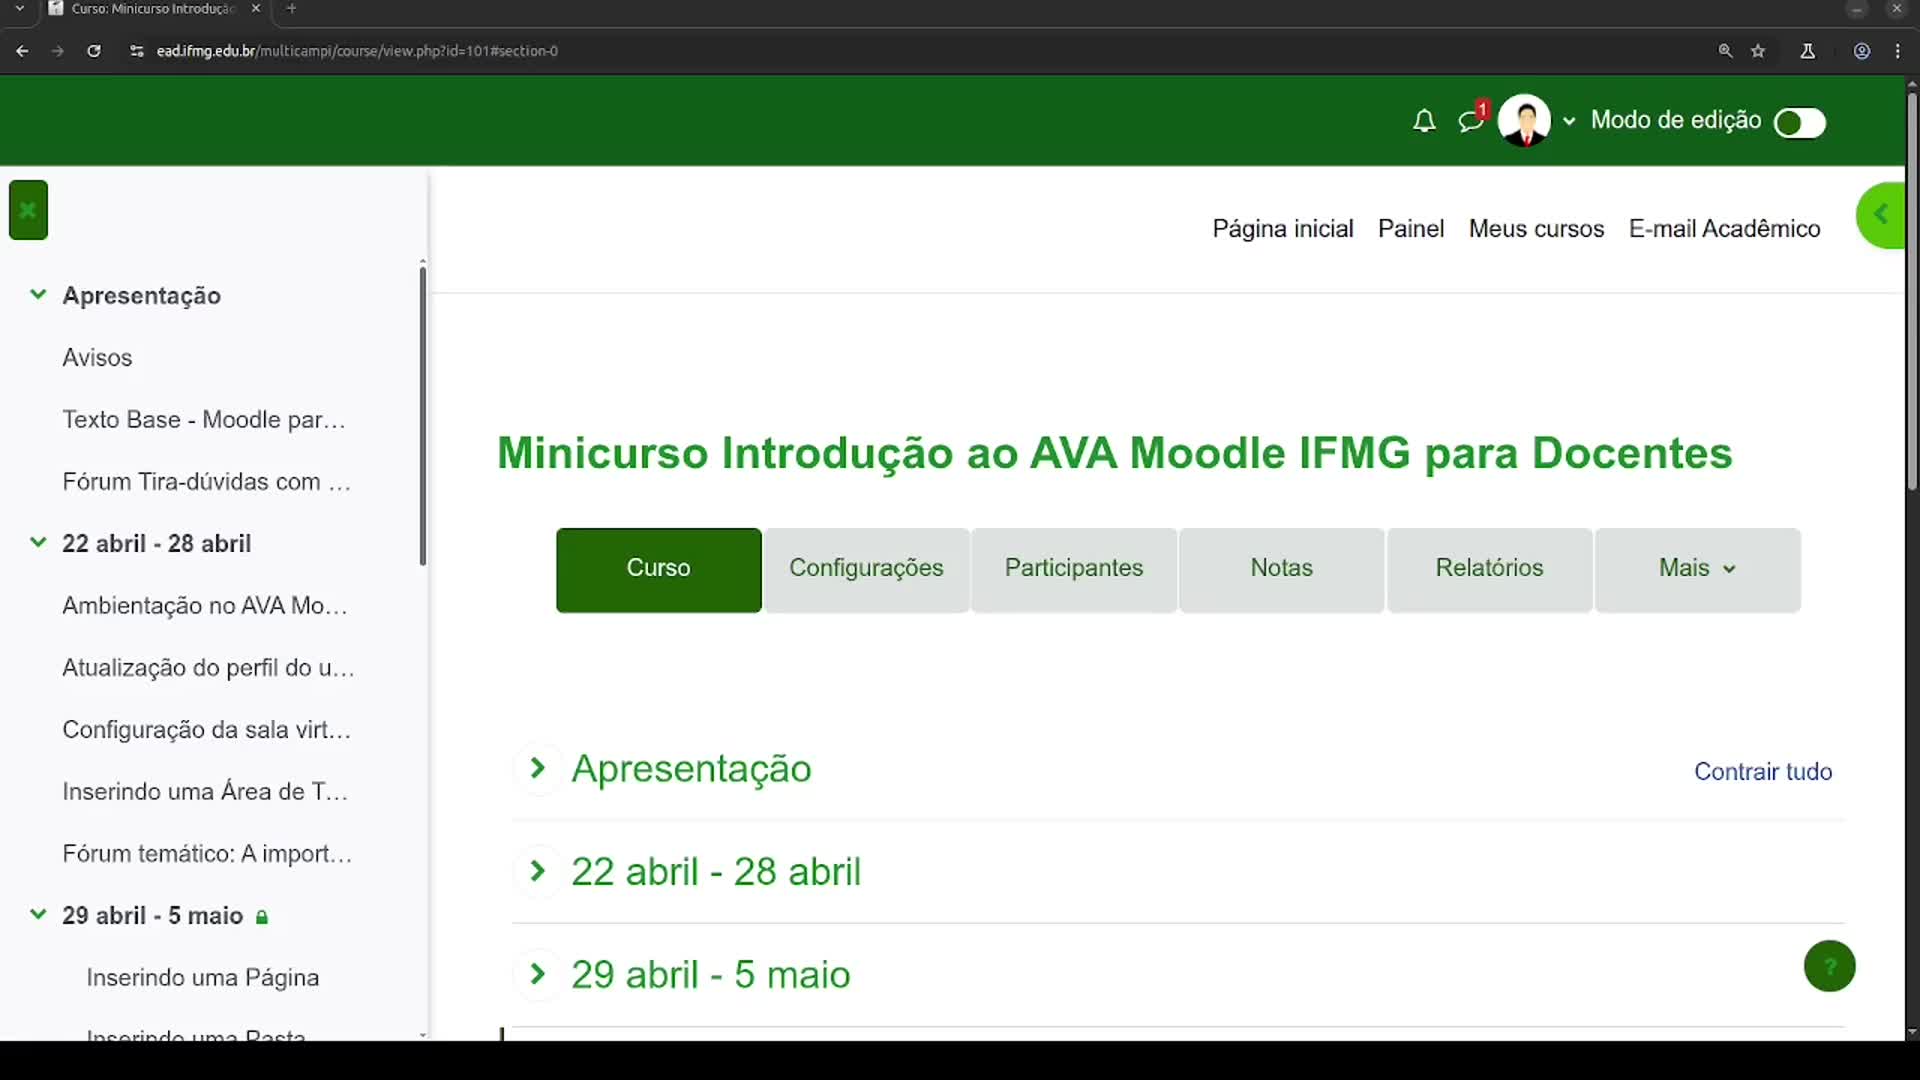Open the user menu dropdown arrow
Image resolution: width=1920 pixels, height=1080 pixels.
pyautogui.click(x=1569, y=122)
